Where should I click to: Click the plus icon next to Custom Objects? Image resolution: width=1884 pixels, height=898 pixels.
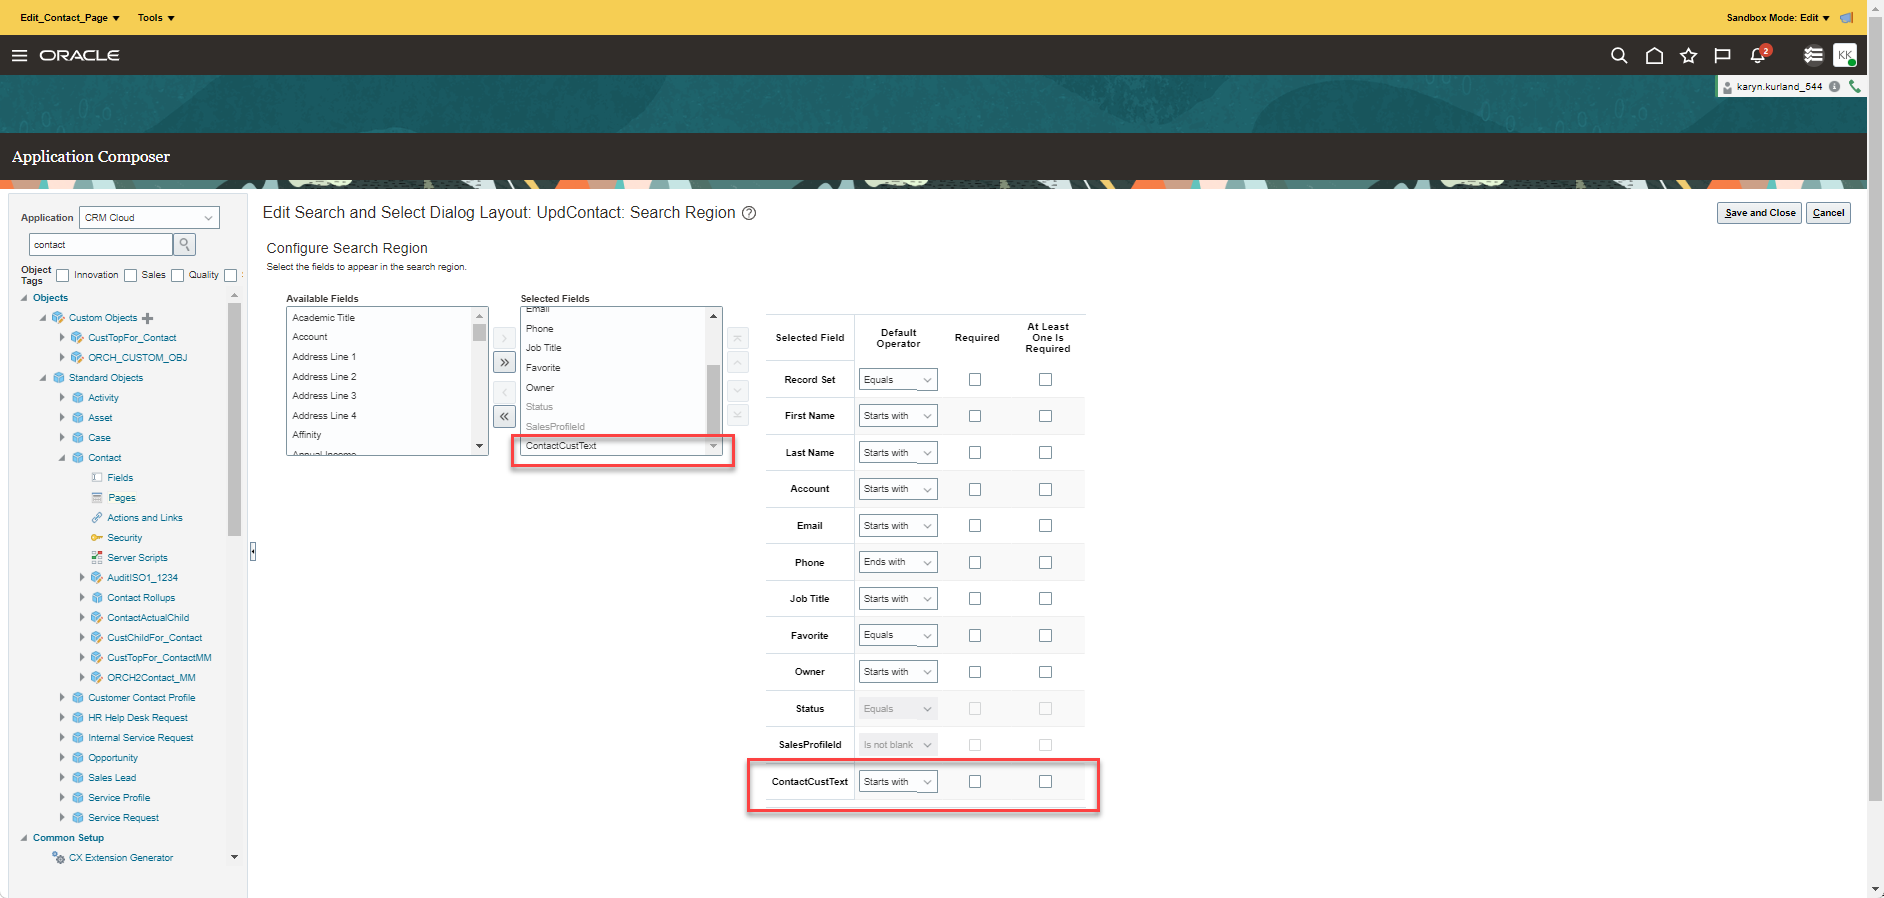pyautogui.click(x=148, y=318)
